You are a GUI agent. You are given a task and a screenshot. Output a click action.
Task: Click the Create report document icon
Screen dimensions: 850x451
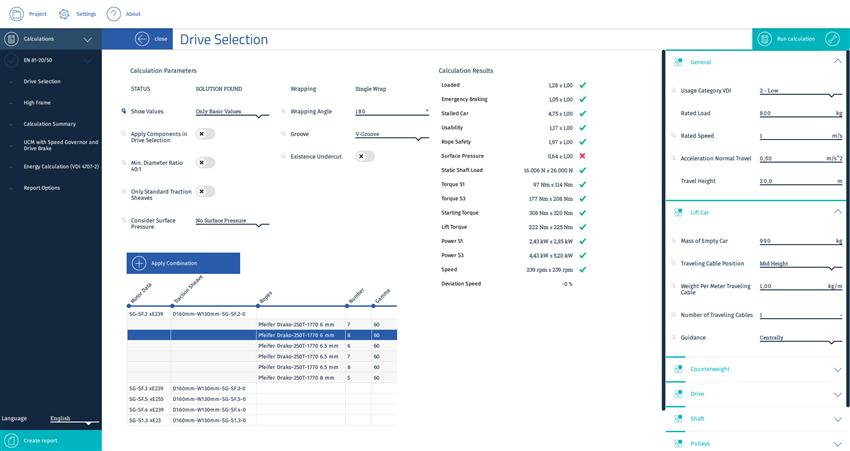(12, 440)
